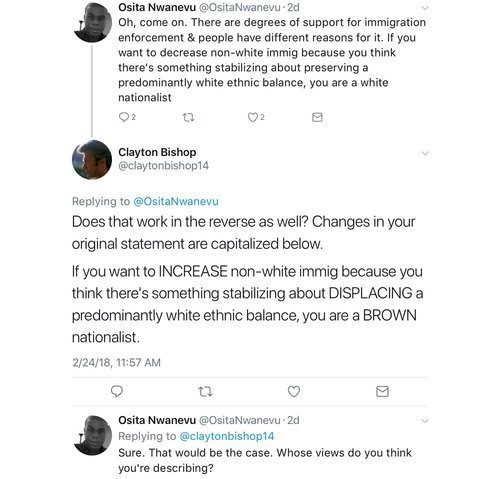Open @claytonbishop14 handle under Clayton's name
The image size is (500, 479).
click(x=163, y=166)
